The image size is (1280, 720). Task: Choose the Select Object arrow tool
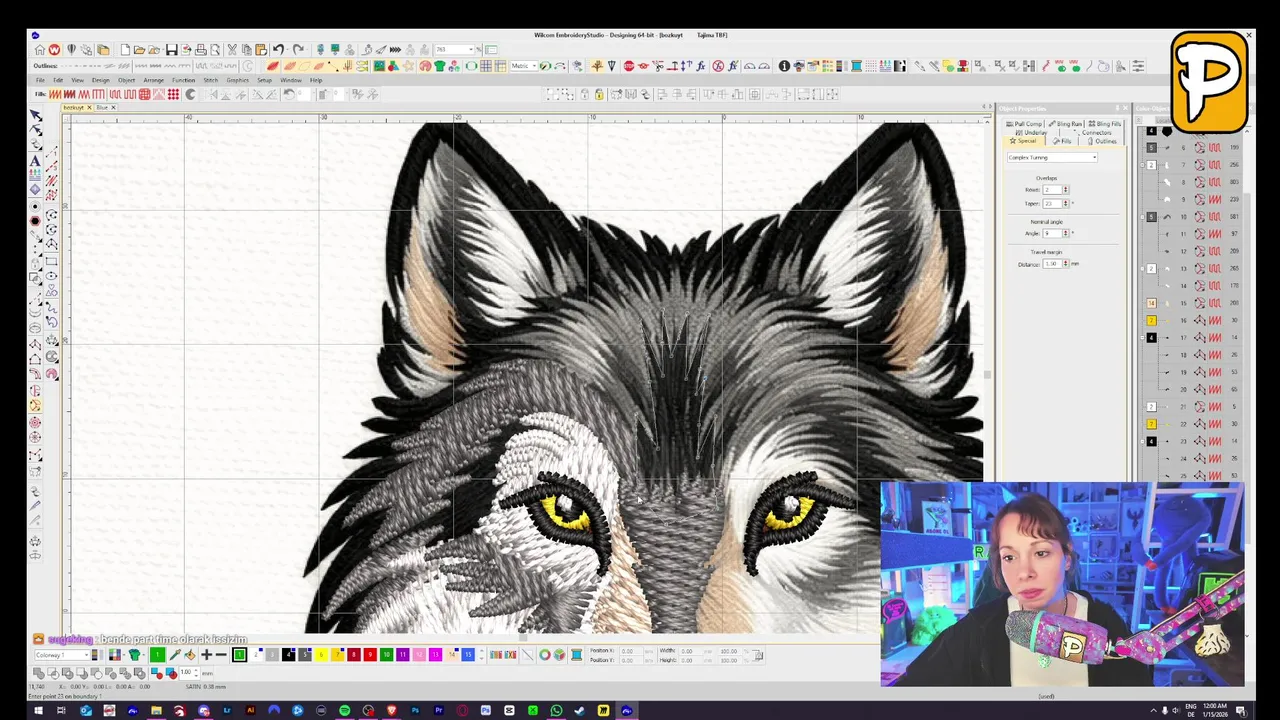pos(35,116)
